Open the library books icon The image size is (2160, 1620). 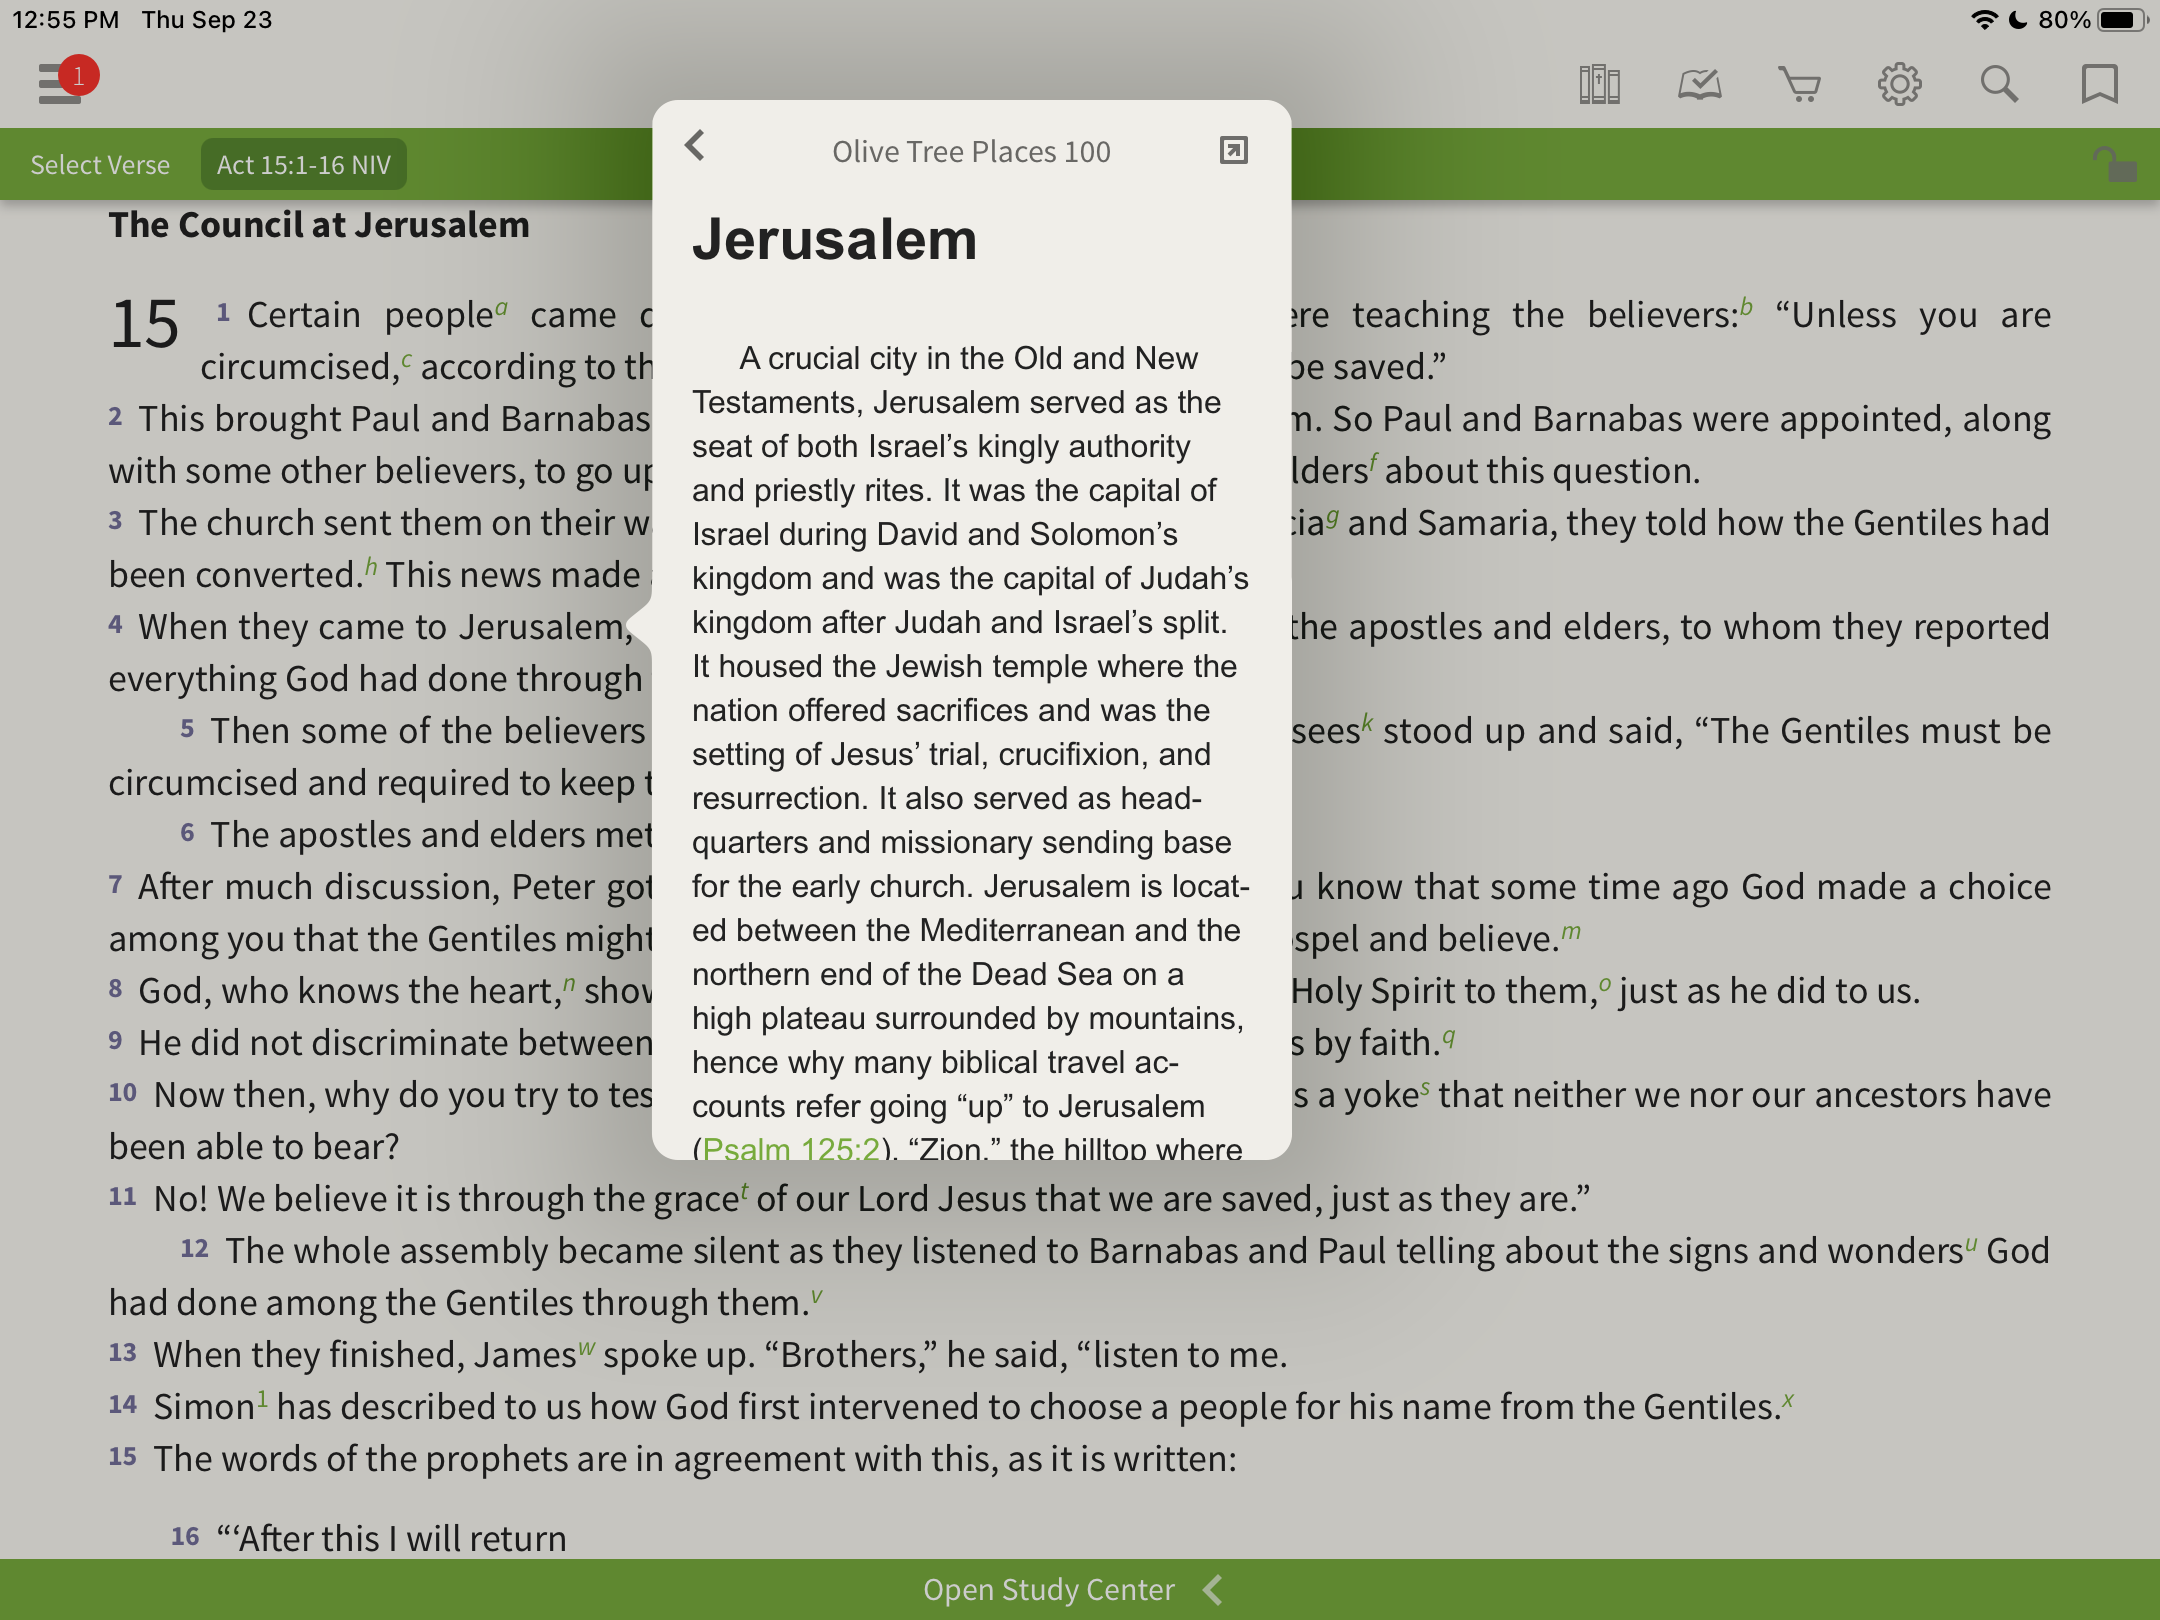pyautogui.click(x=1599, y=85)
